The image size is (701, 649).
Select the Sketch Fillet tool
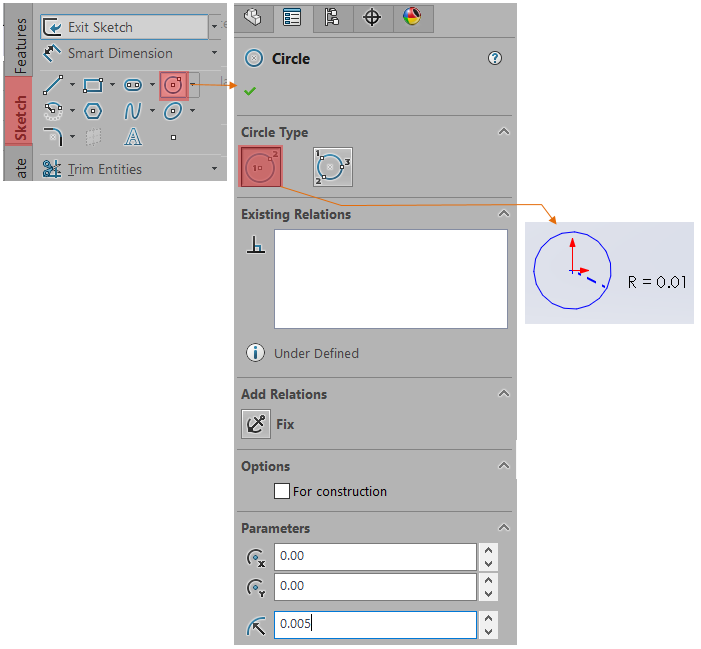tap(53, 137)
